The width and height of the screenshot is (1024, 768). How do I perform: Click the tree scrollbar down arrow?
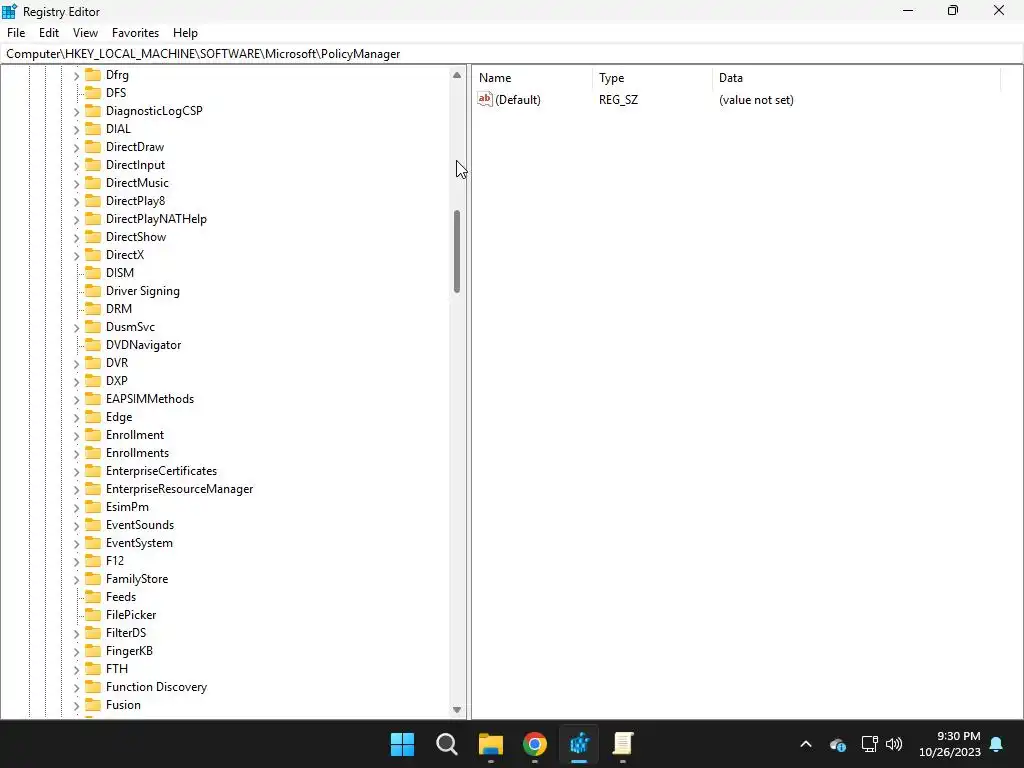coord(456,710)
